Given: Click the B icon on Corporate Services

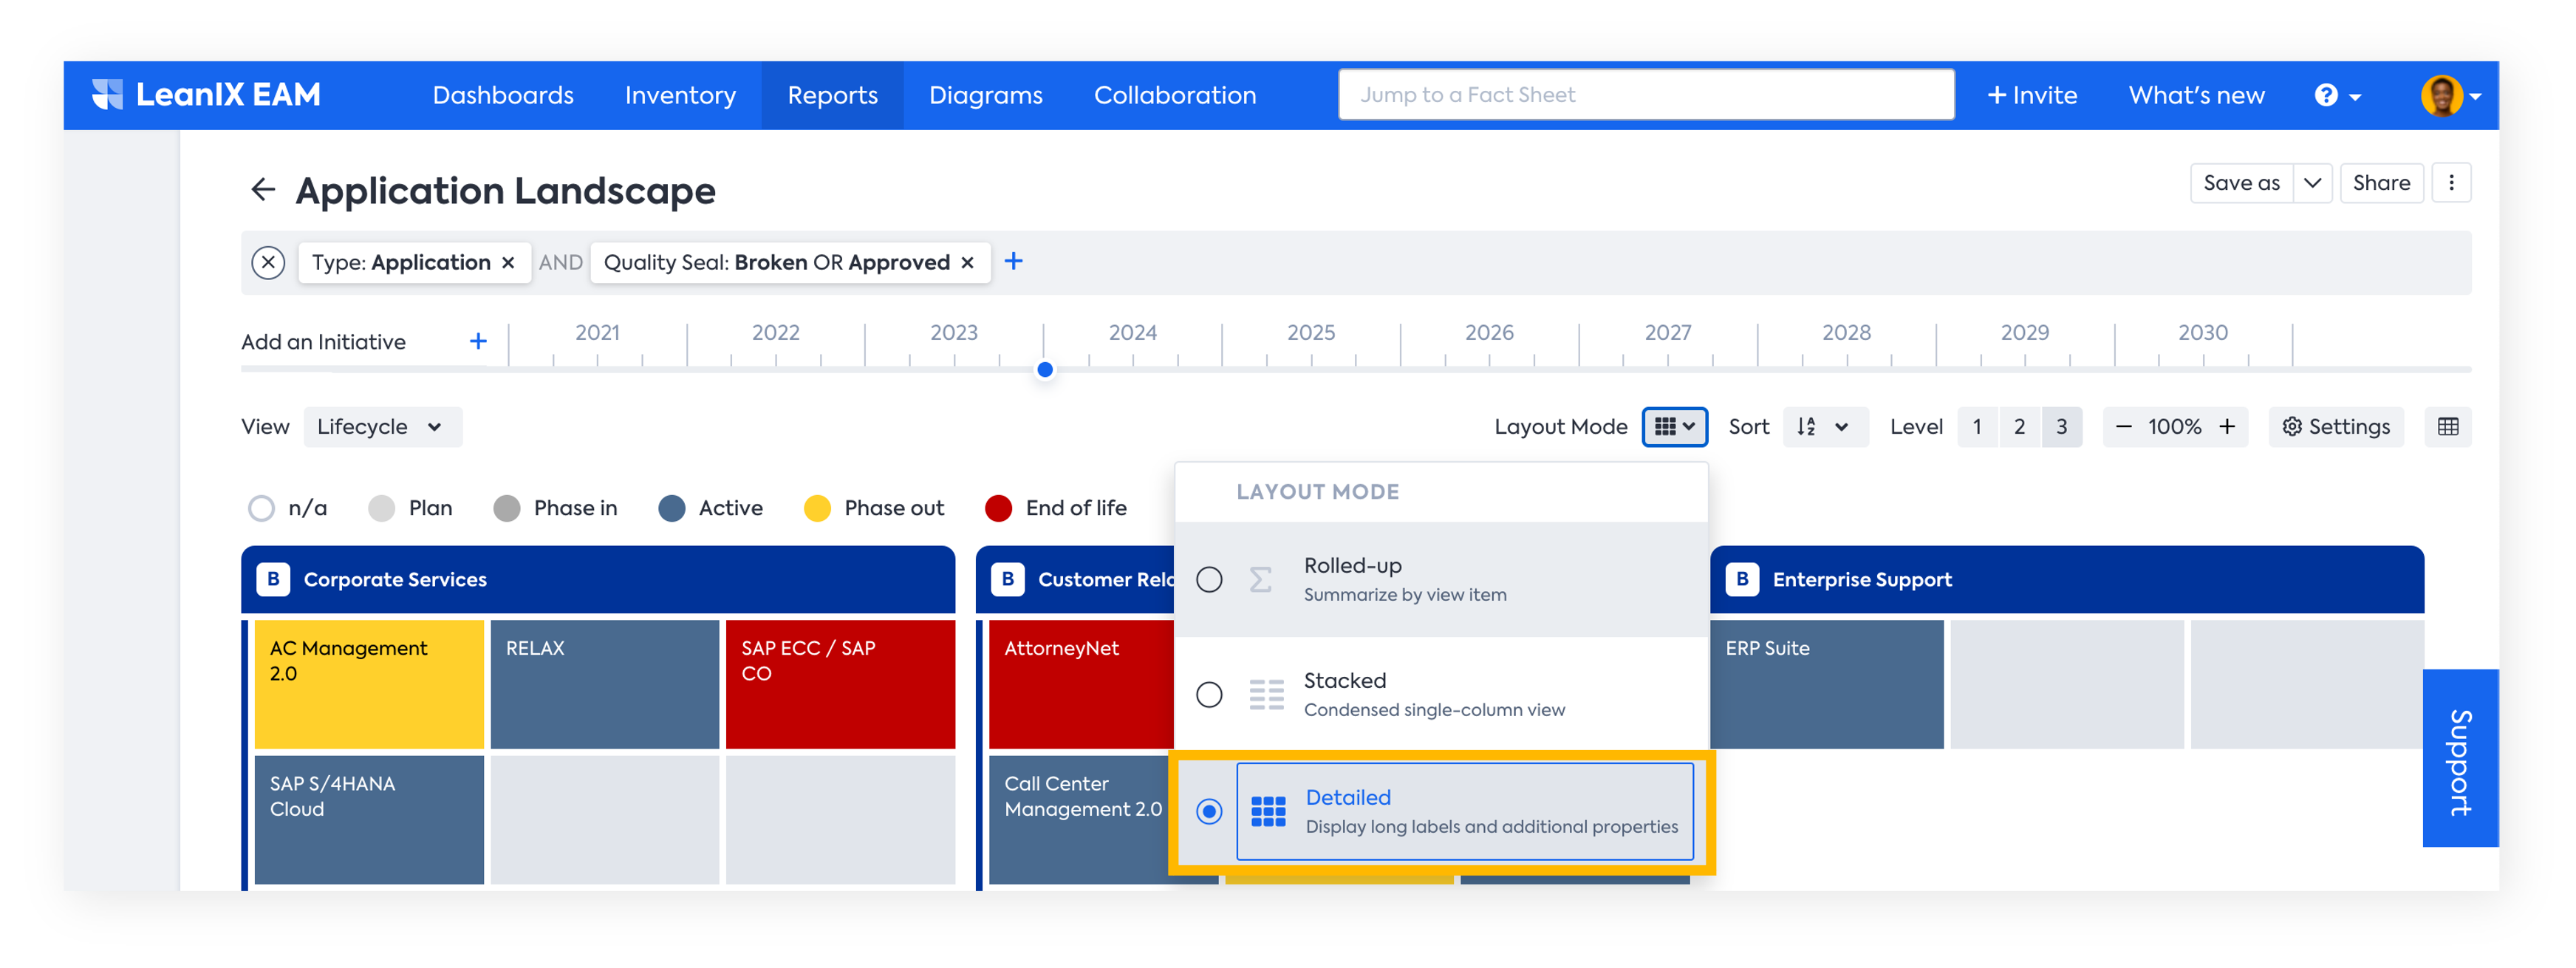Looking at the screenshot, I should [273, 579].
